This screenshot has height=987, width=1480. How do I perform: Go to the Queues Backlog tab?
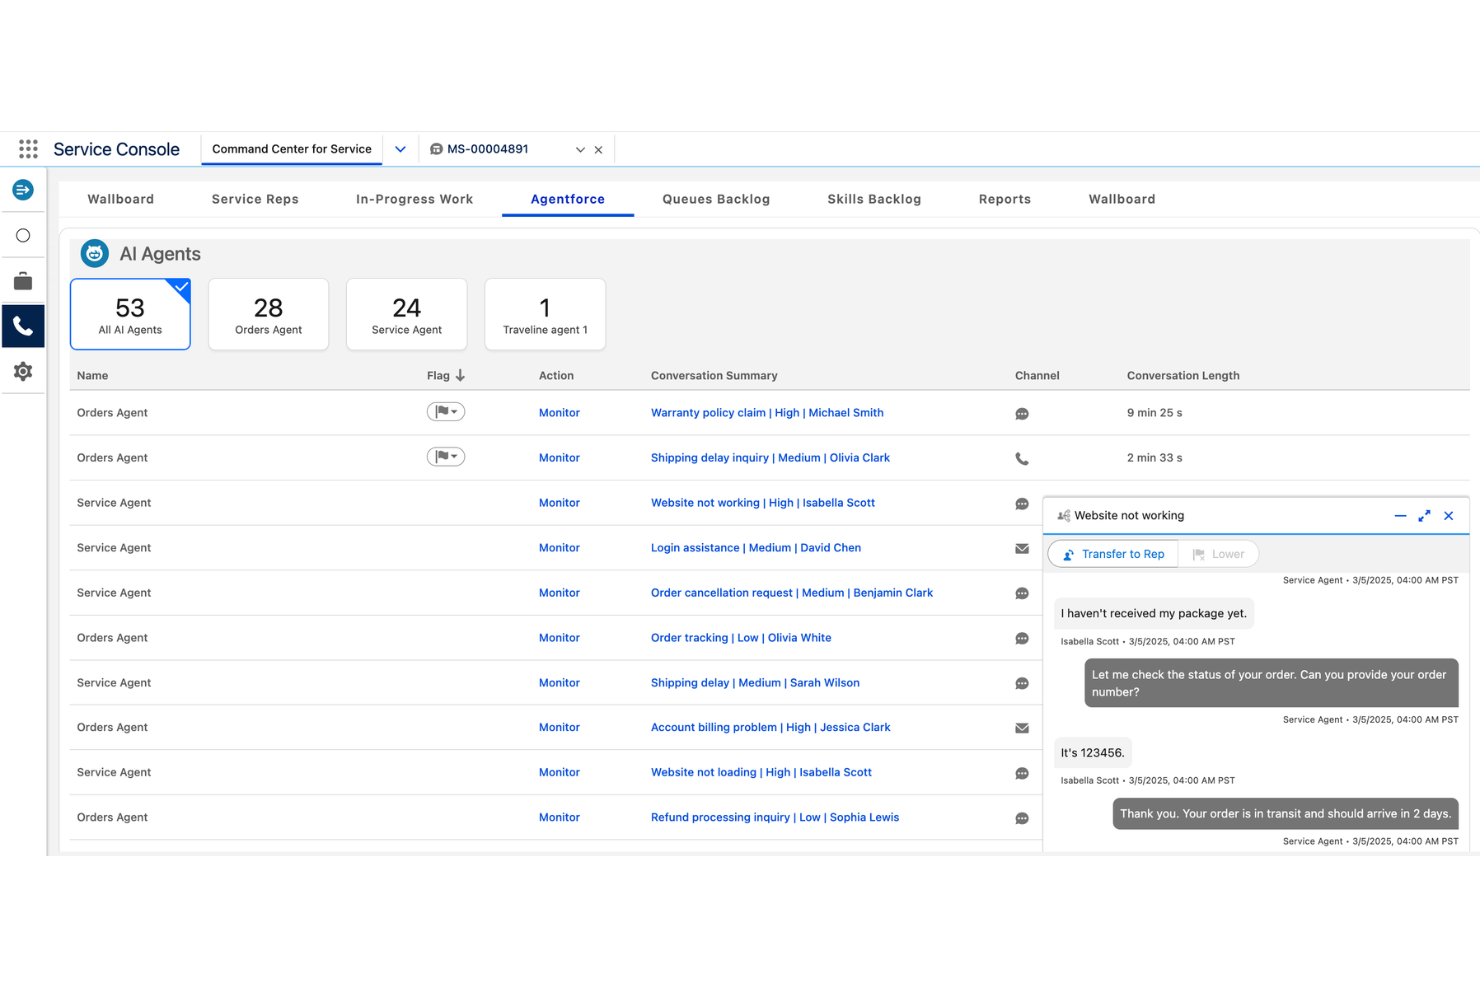[x=716, y=199]
